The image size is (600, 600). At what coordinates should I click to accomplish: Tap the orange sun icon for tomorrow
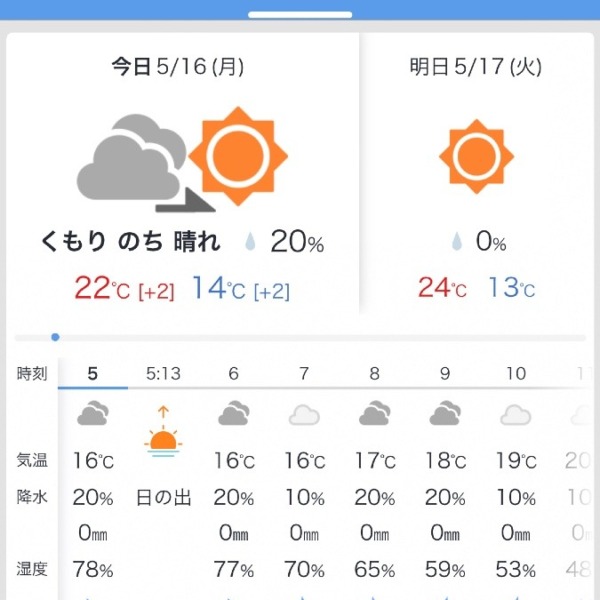(476, 156)
